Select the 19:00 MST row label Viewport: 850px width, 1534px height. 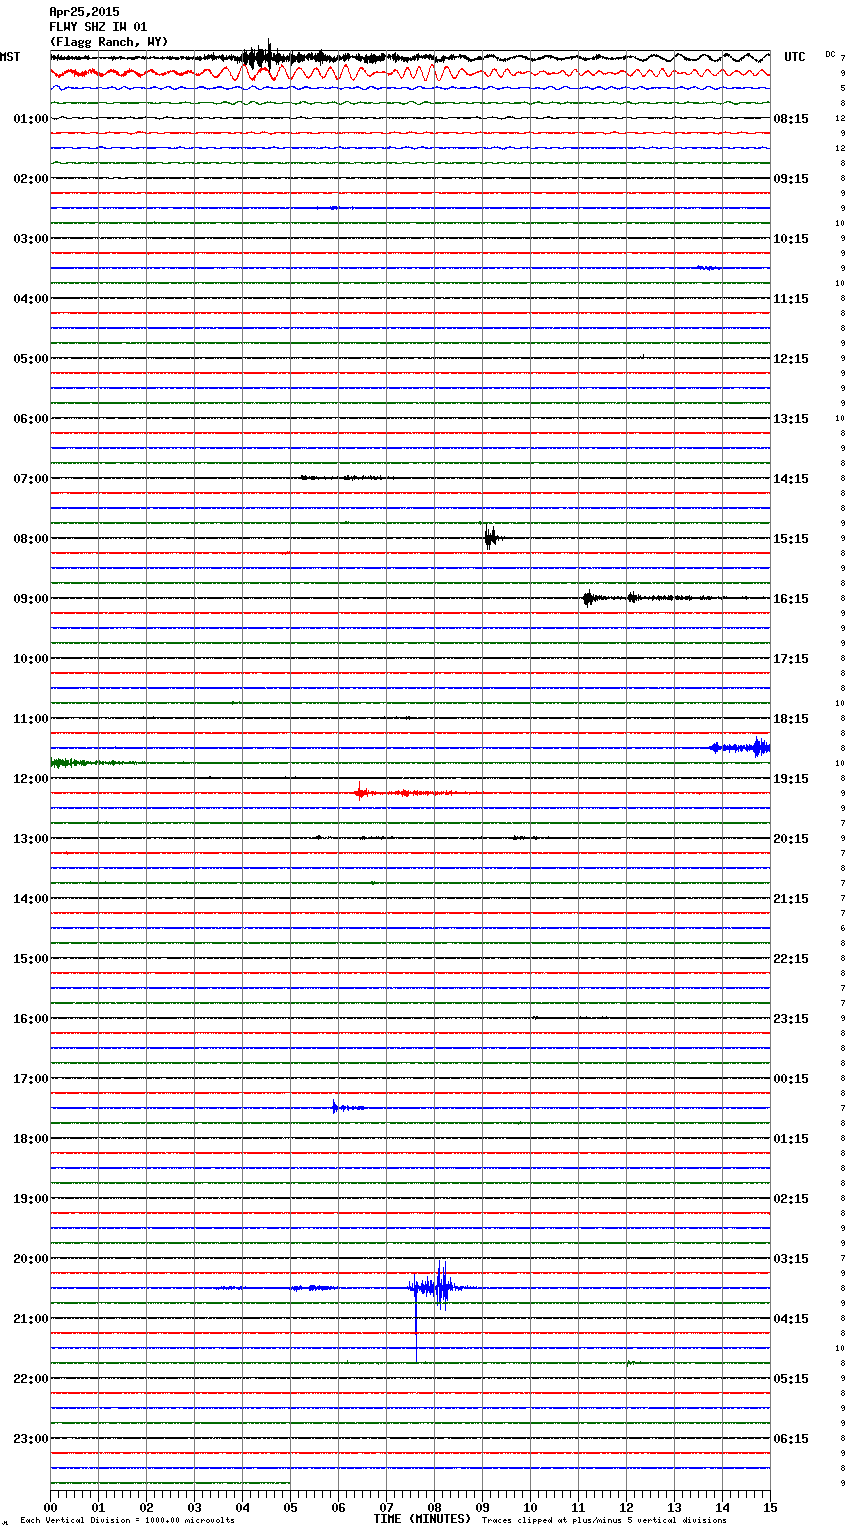[31, 1199]
